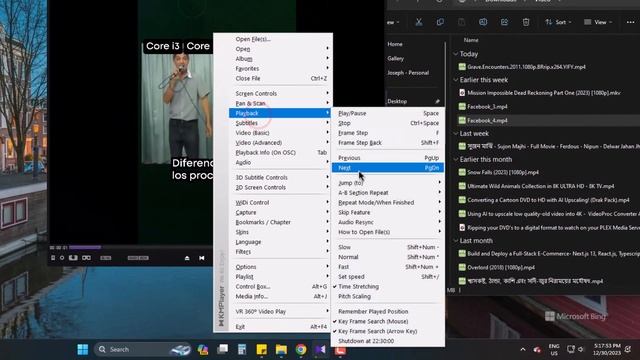Click the taskbar Search box

click(142, 349)
